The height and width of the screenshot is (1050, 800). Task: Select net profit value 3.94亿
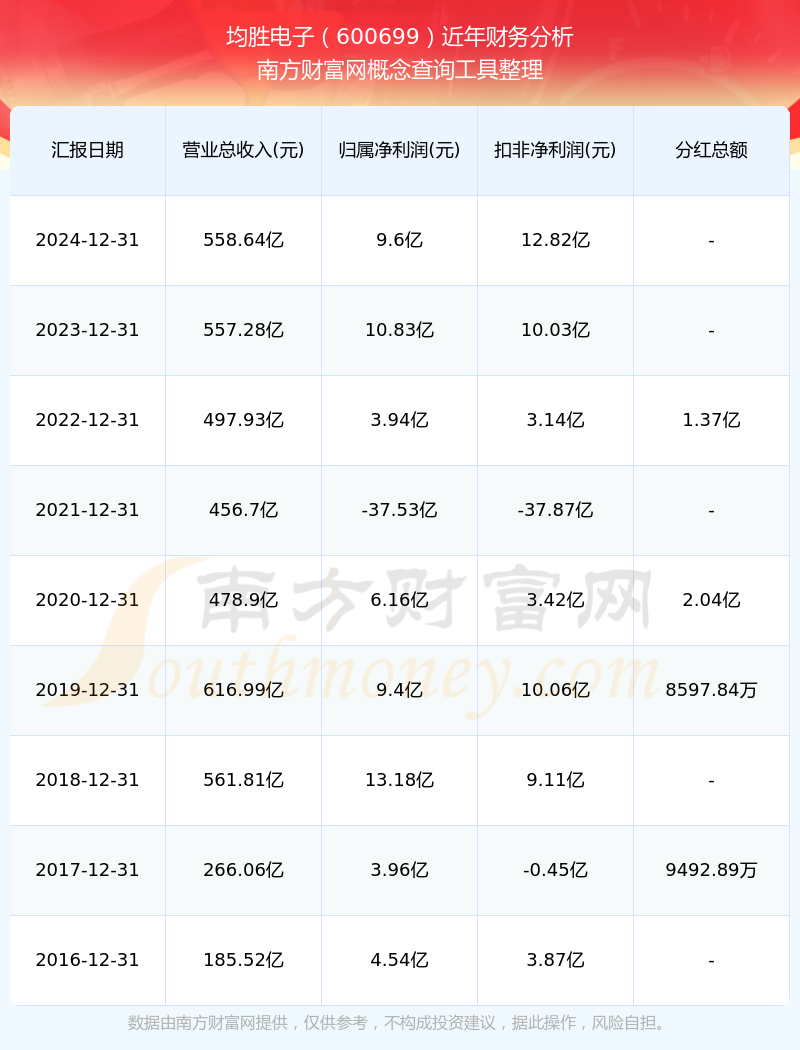[400, 420]
